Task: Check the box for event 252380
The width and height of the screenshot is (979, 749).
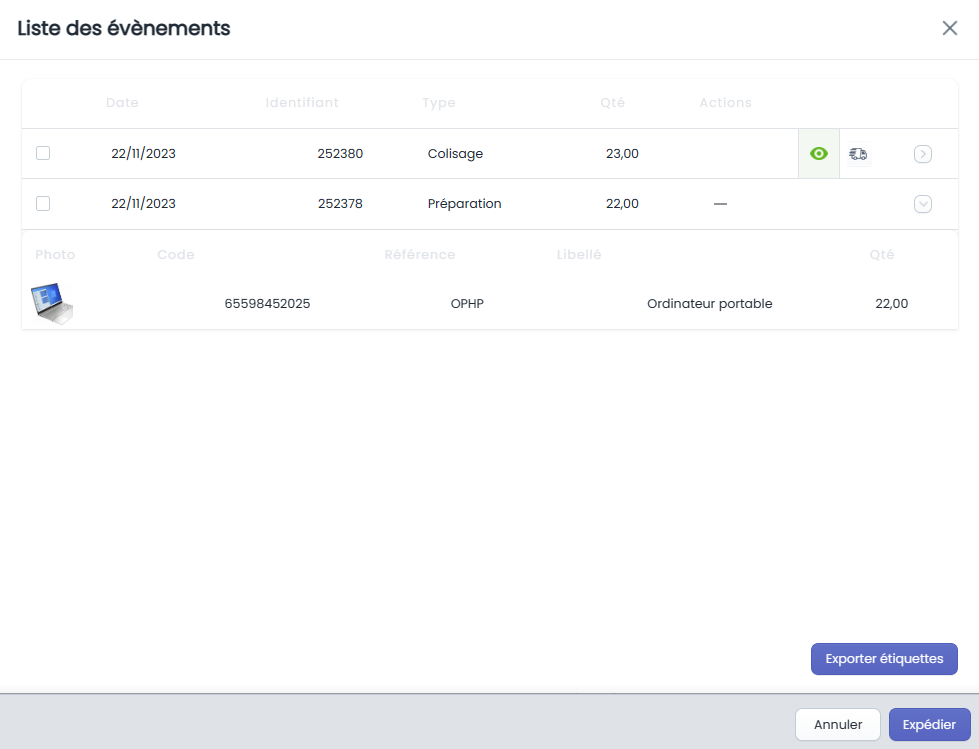Action: [43, 153]
